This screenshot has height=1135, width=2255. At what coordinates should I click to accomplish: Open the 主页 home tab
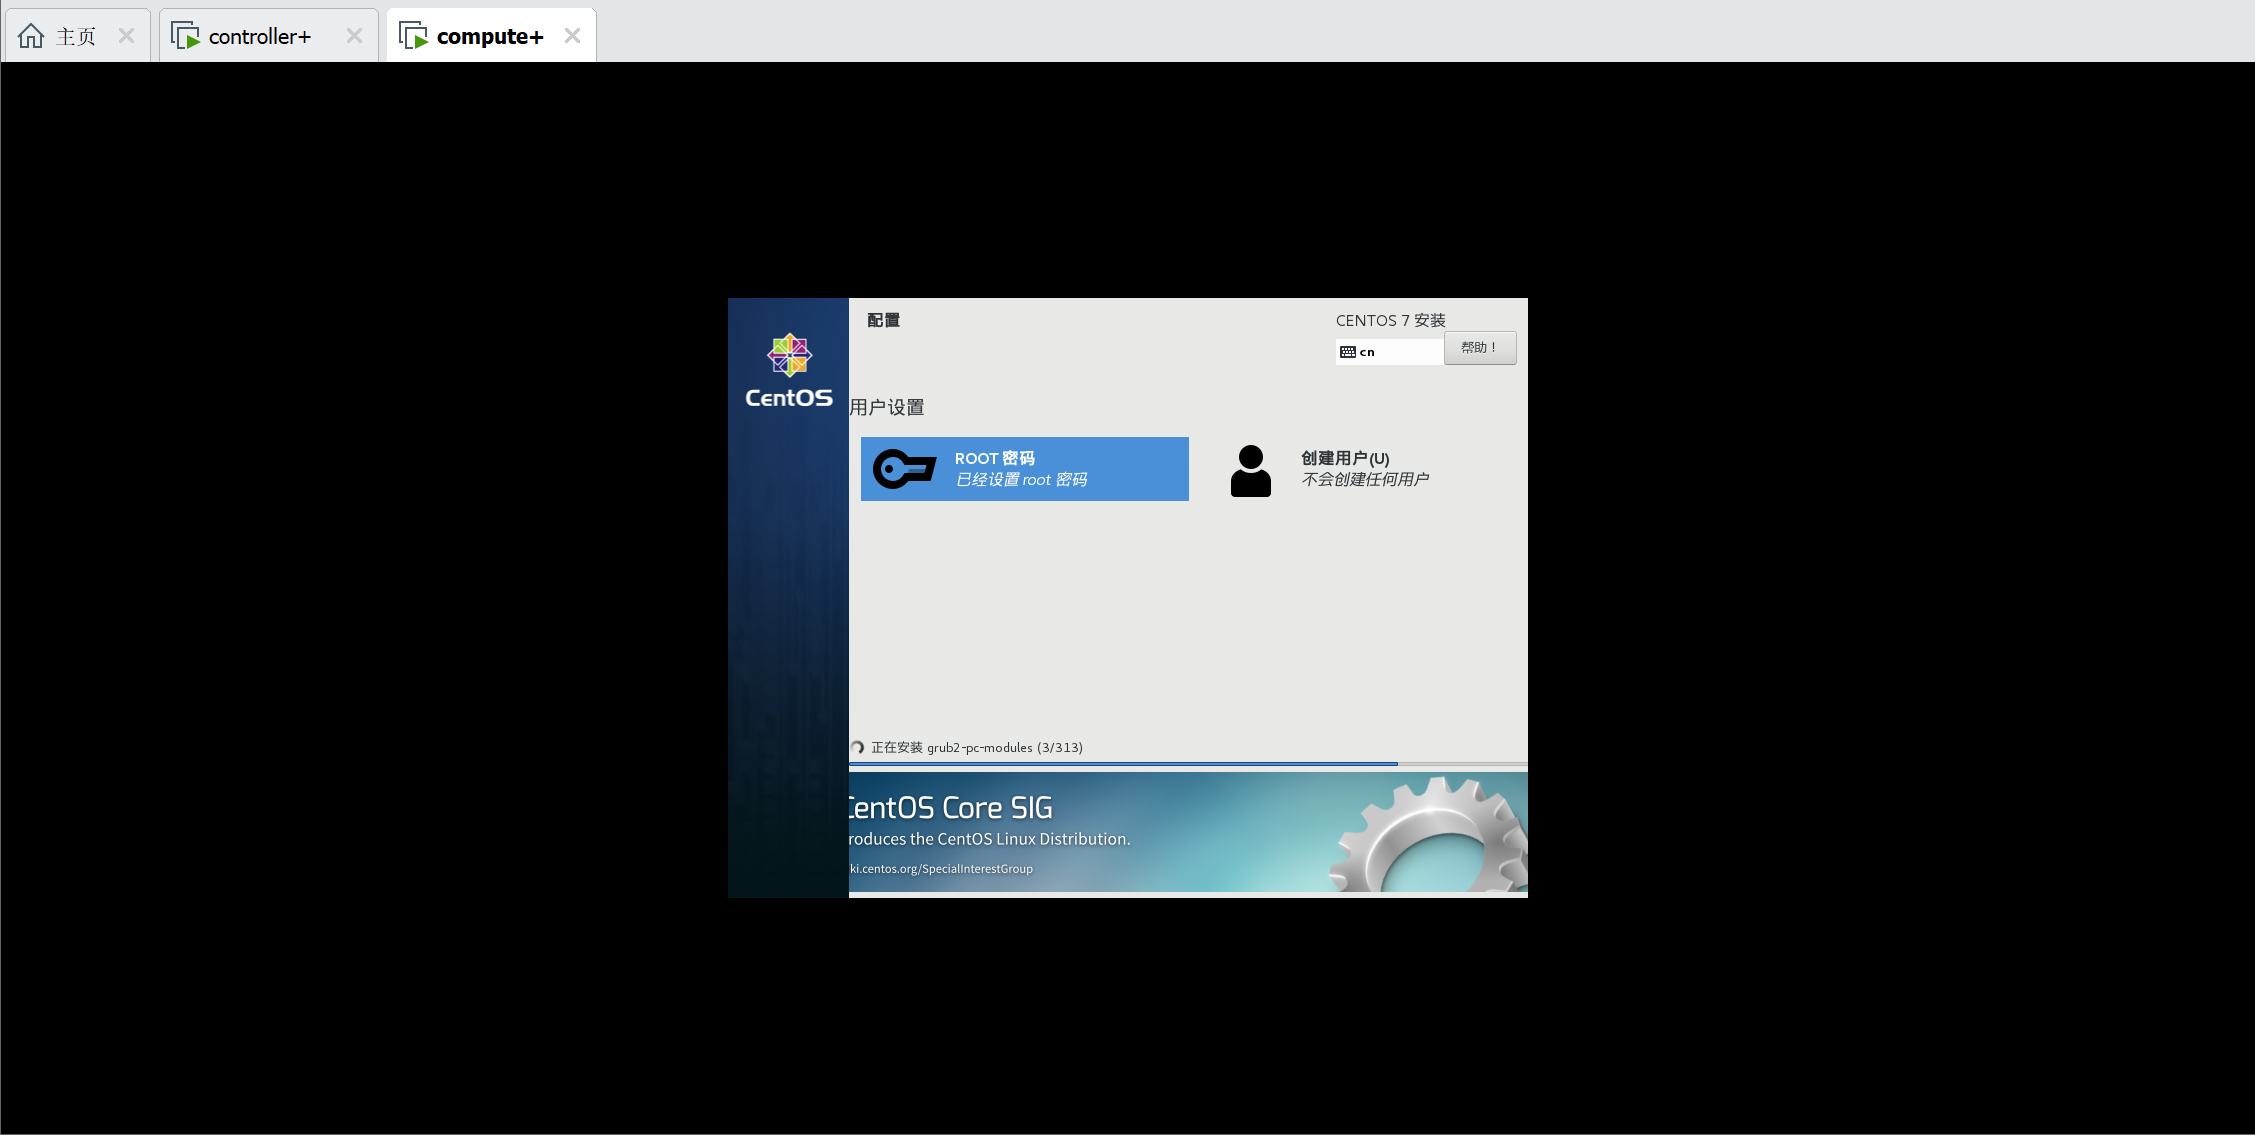click(x=77, y=36)
